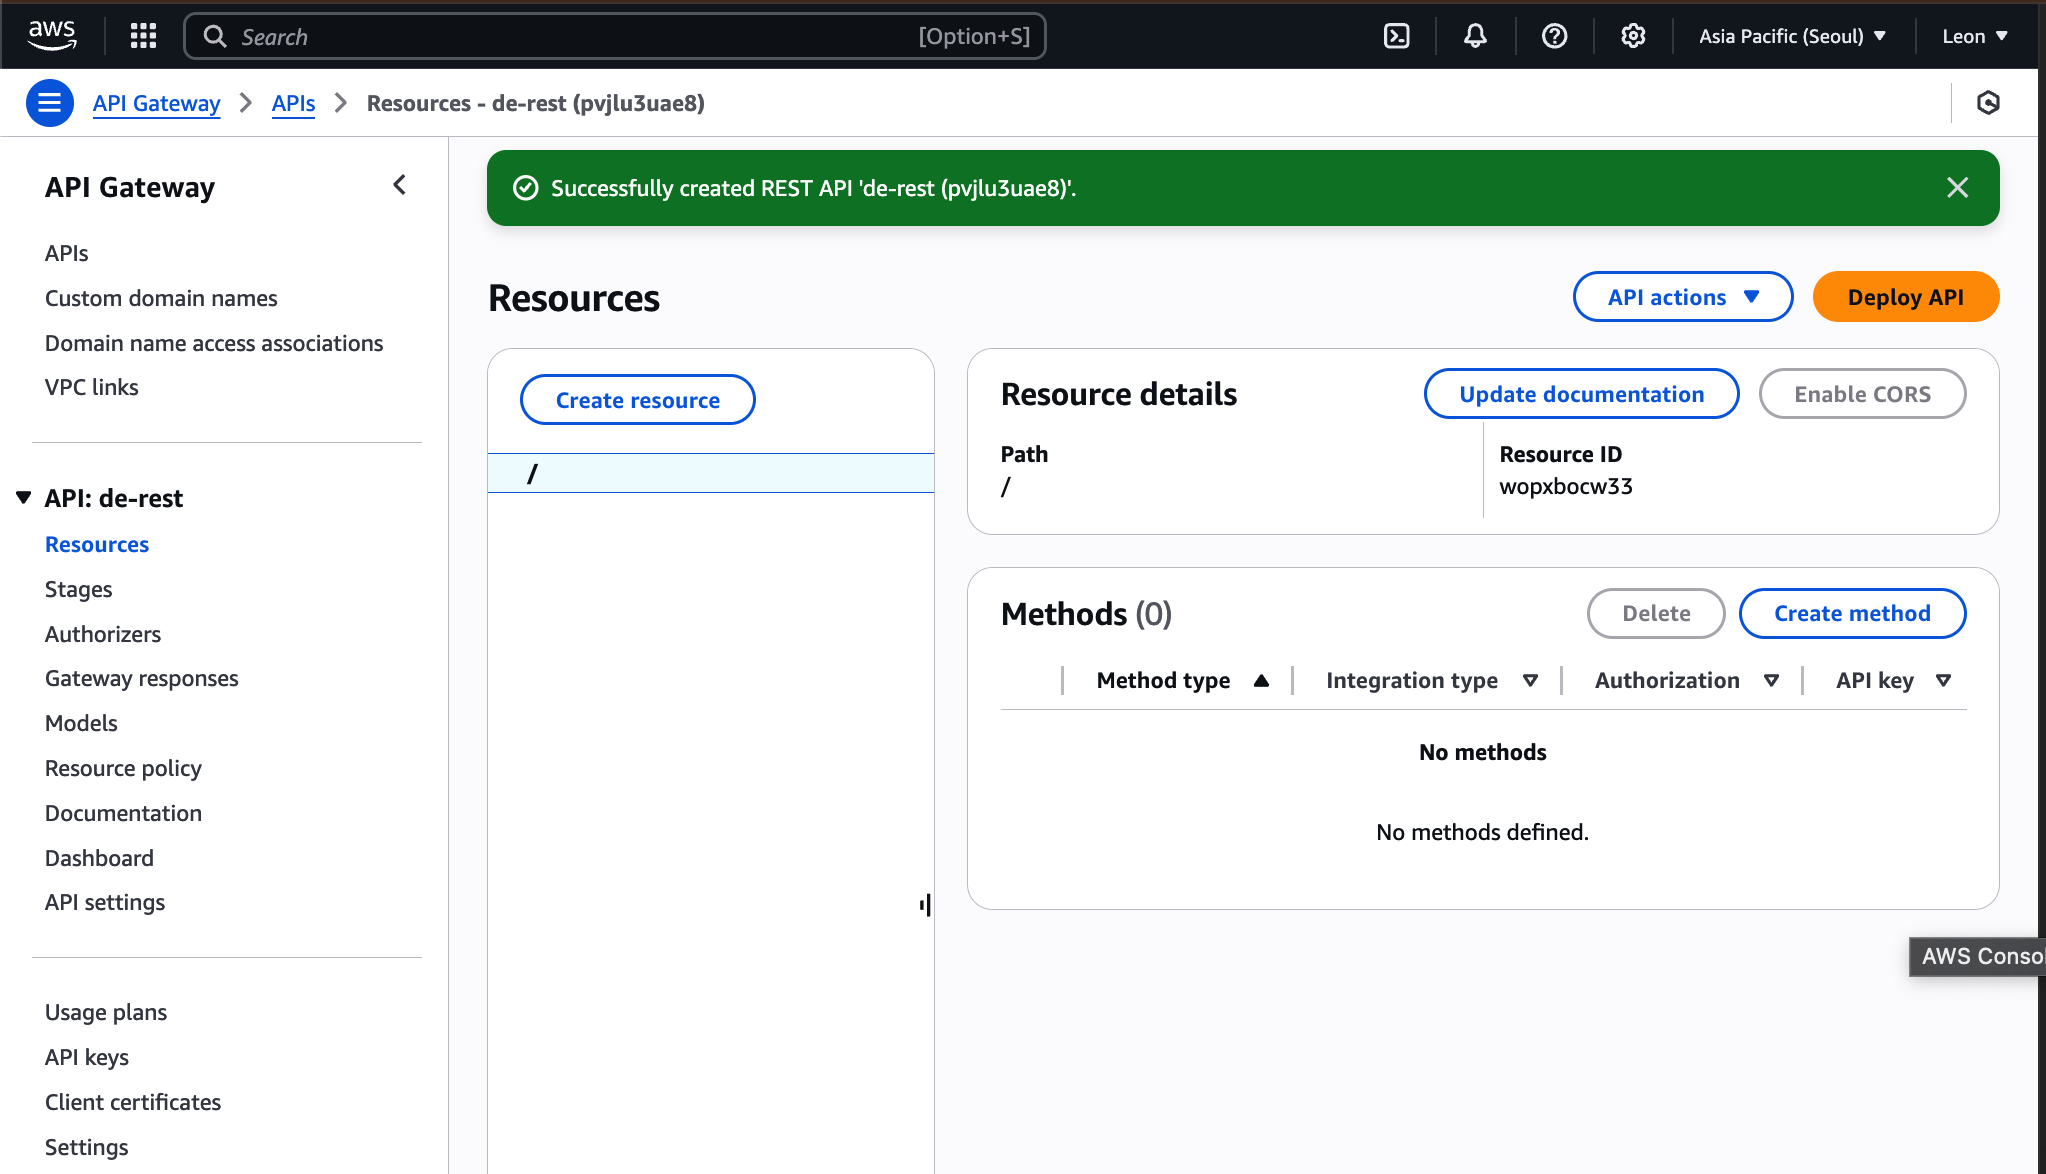Click the AWS logo home icon

point(52,35)
